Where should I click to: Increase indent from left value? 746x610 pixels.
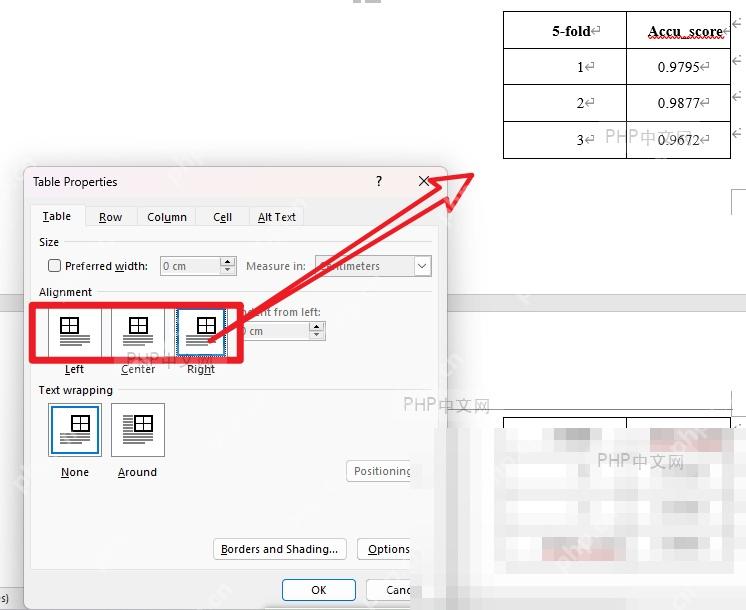[x=316, y=326]
